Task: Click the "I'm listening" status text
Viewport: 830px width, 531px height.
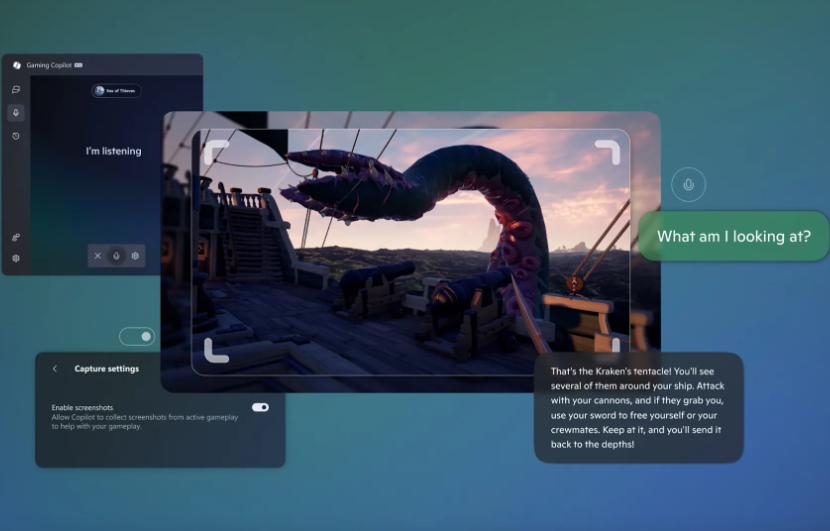Action: point(113,151)
